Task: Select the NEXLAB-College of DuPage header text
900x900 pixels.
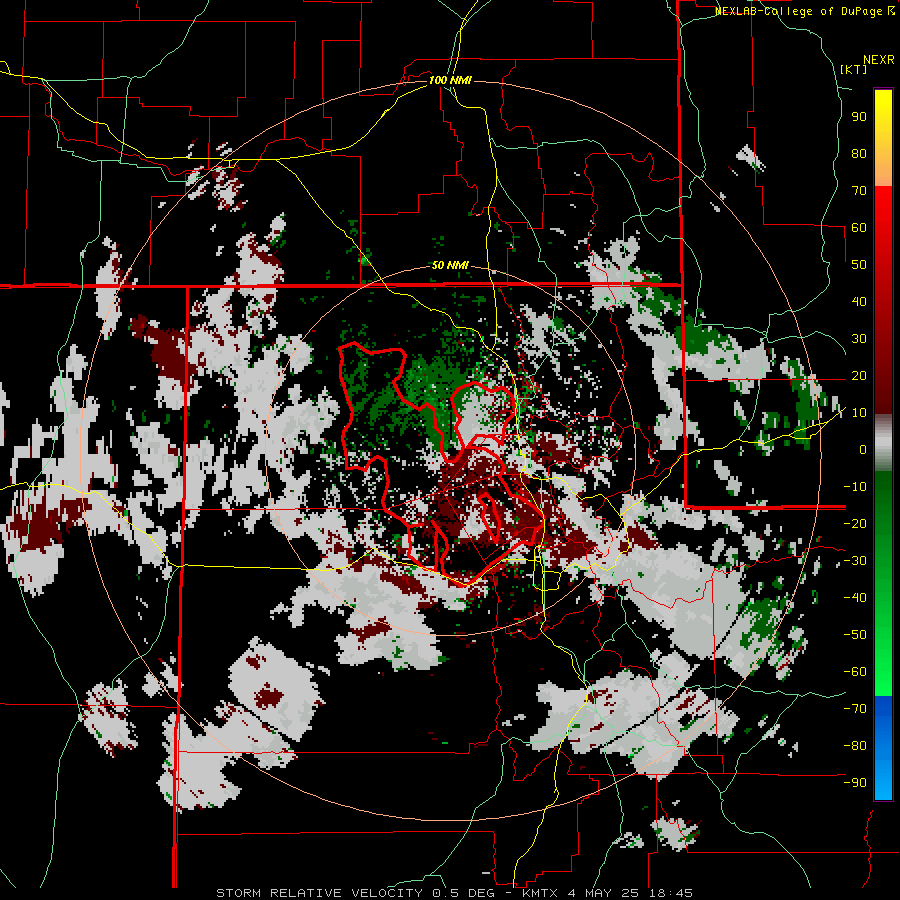Action: coord(800,11)
